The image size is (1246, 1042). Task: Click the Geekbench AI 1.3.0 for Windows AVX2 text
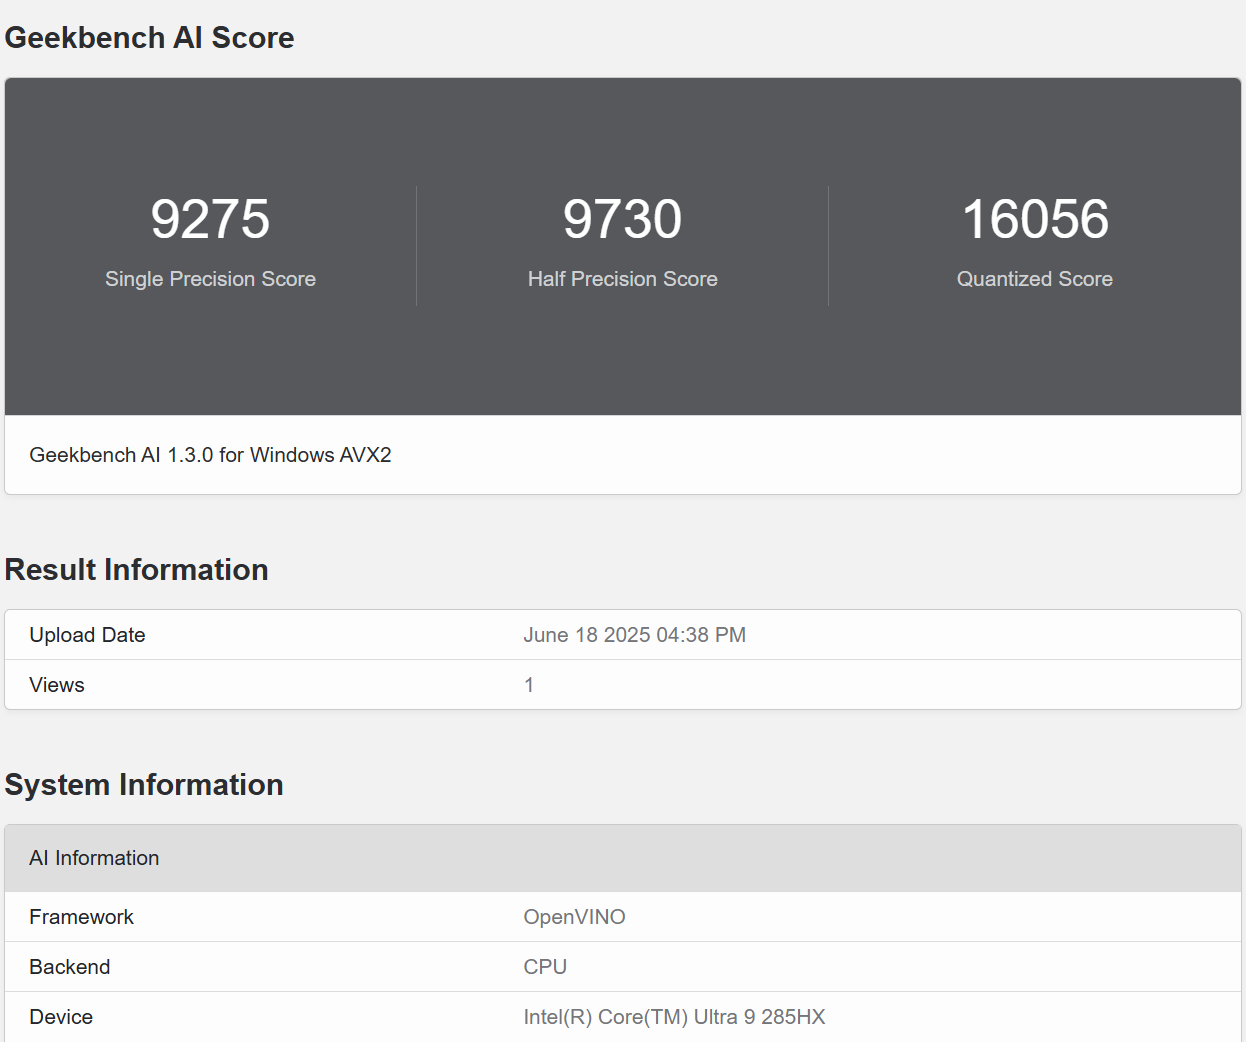click(x=210, y=455)
